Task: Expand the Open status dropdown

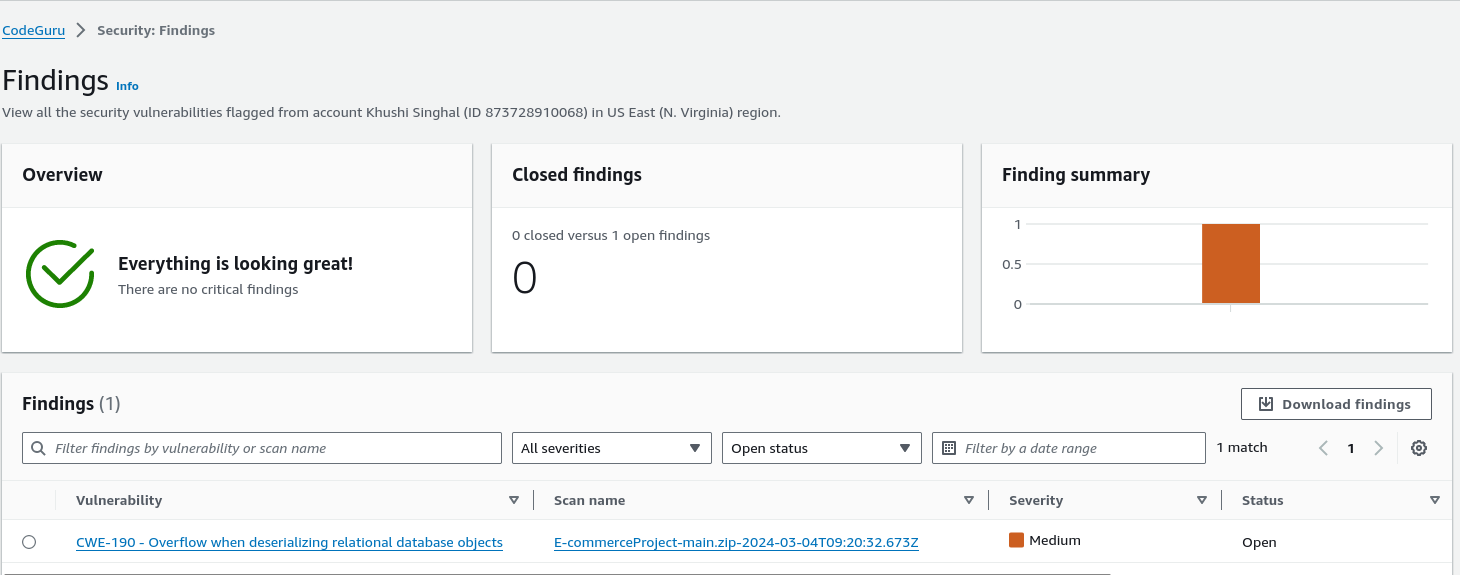Action: pos(821,448)
